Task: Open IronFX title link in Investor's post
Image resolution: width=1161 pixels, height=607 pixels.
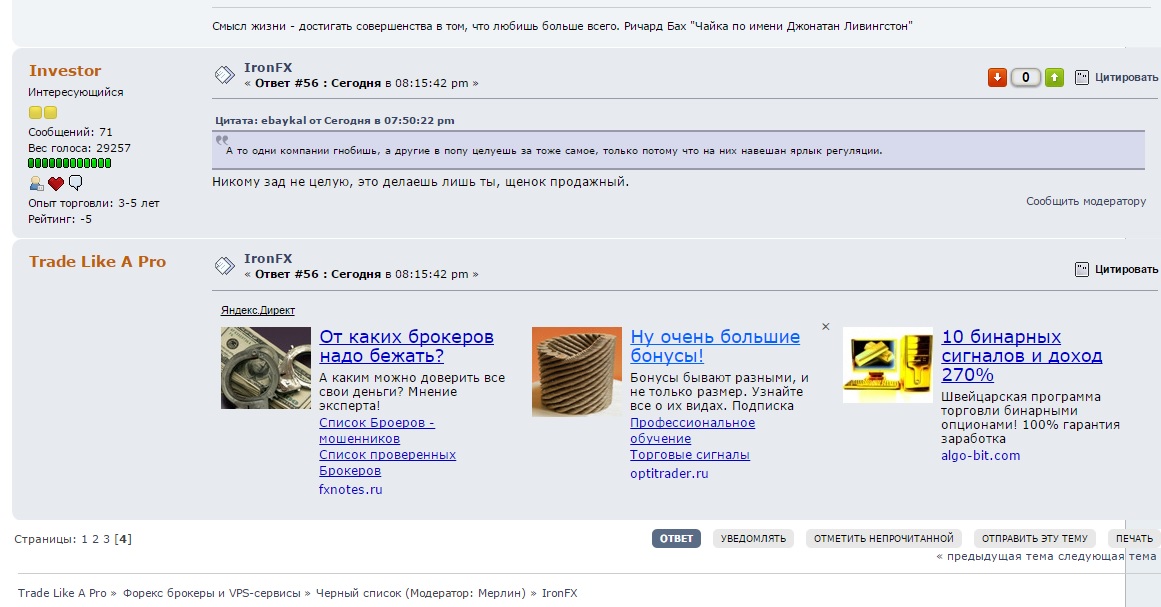Action: pyautogui.click(x=268, y=67)
